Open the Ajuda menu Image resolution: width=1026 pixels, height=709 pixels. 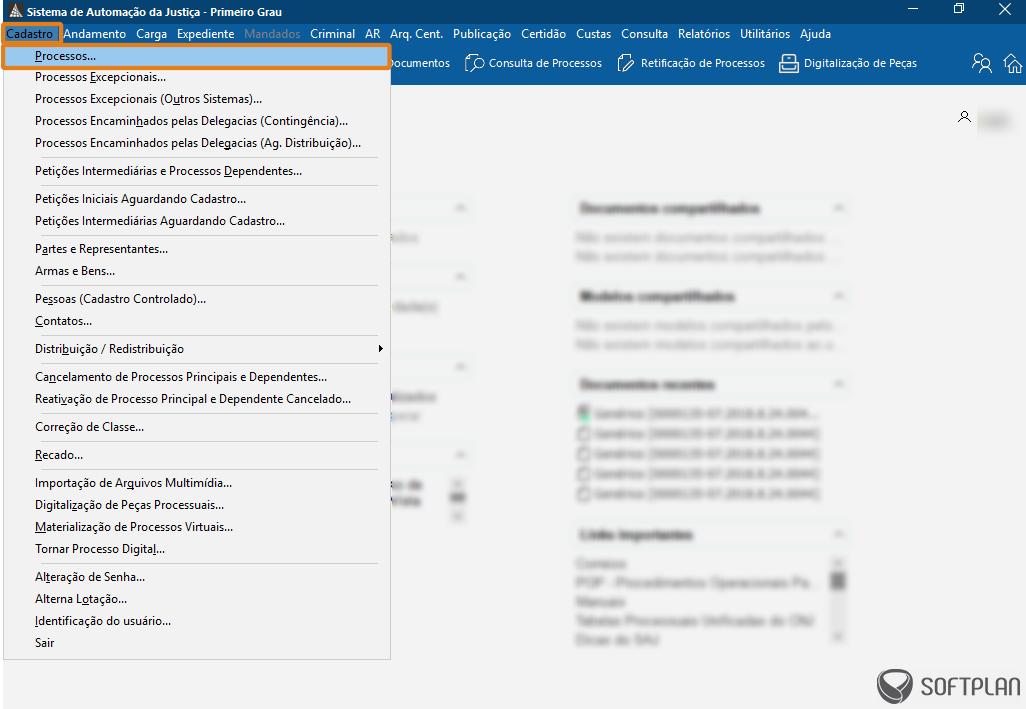click(815, 34)
